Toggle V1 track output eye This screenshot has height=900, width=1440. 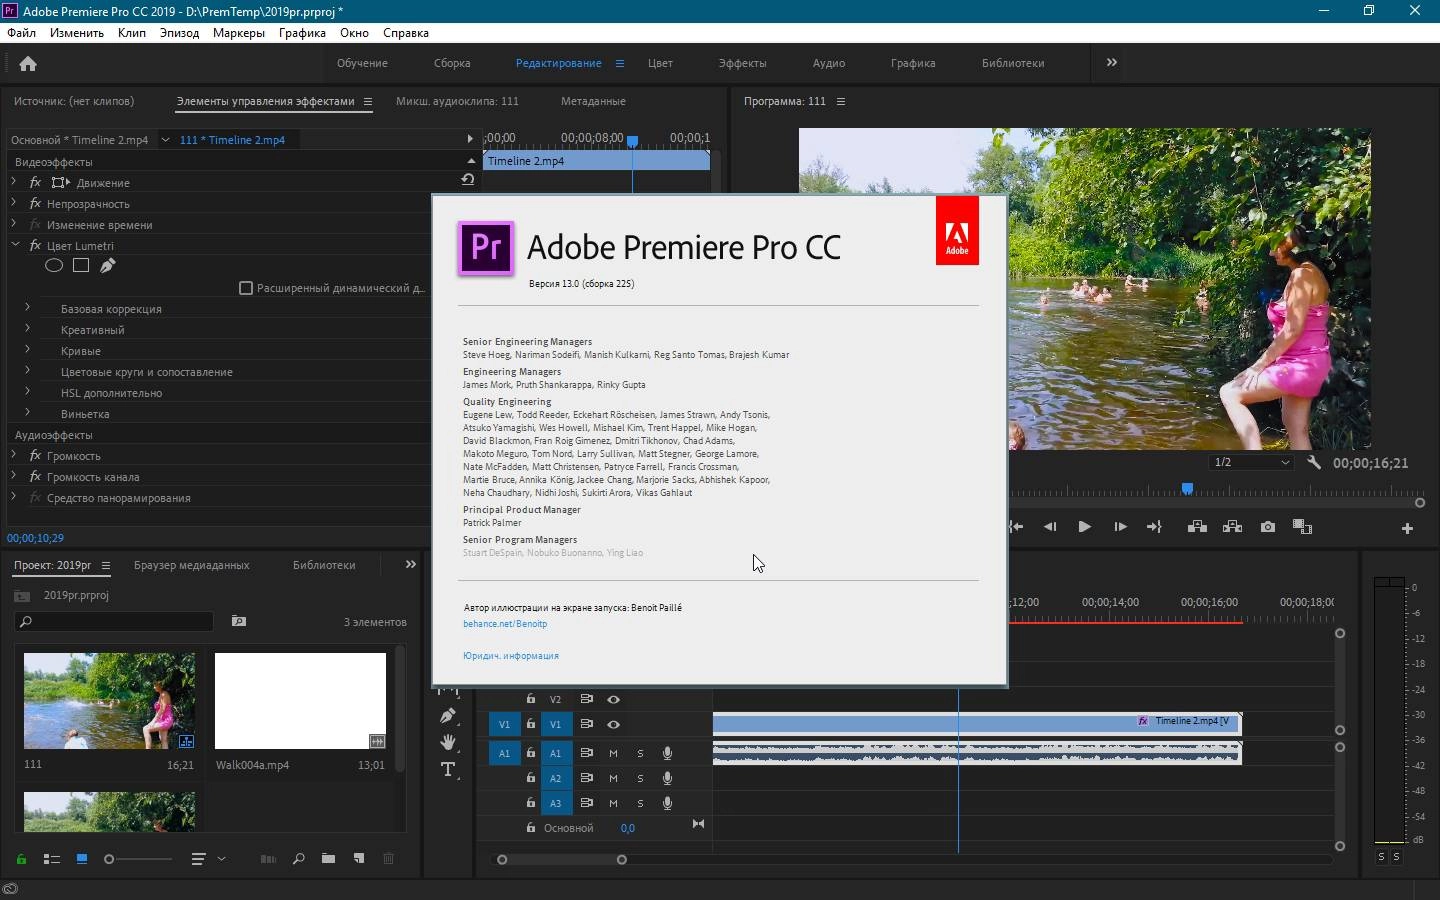614,724
